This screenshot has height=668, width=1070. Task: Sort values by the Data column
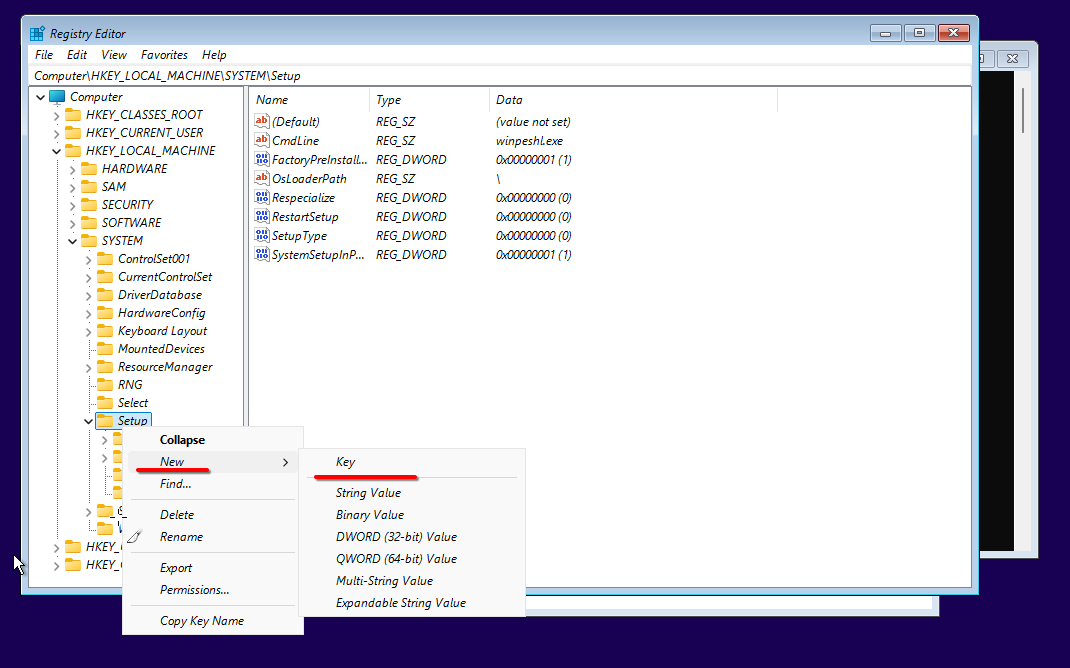click(633, 100)
